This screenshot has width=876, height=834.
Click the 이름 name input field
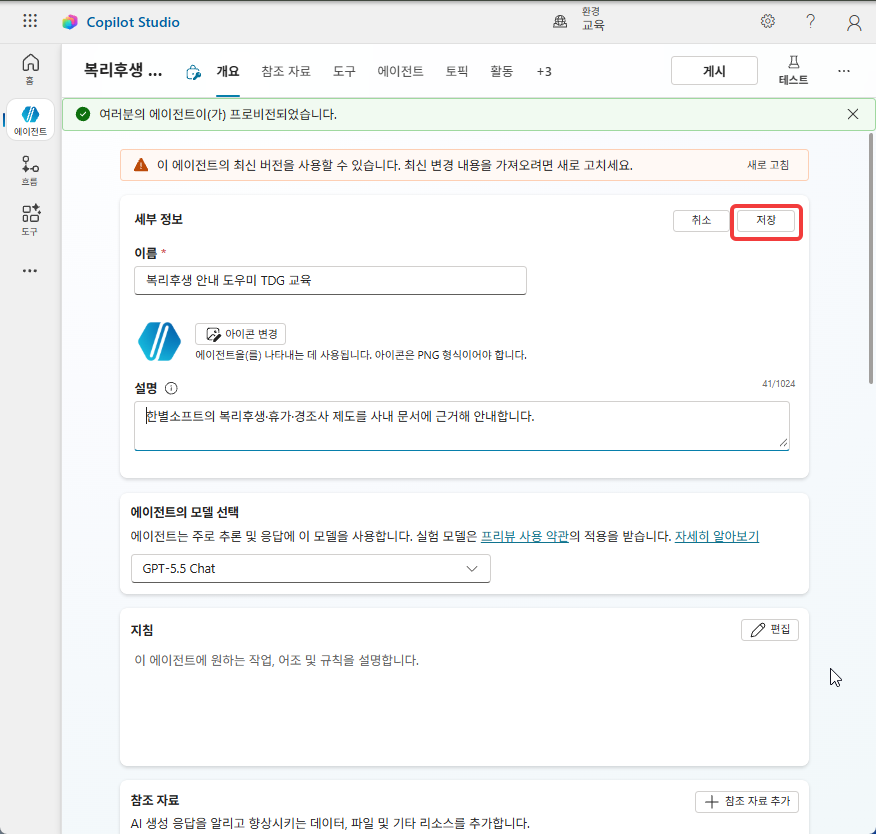330,280
